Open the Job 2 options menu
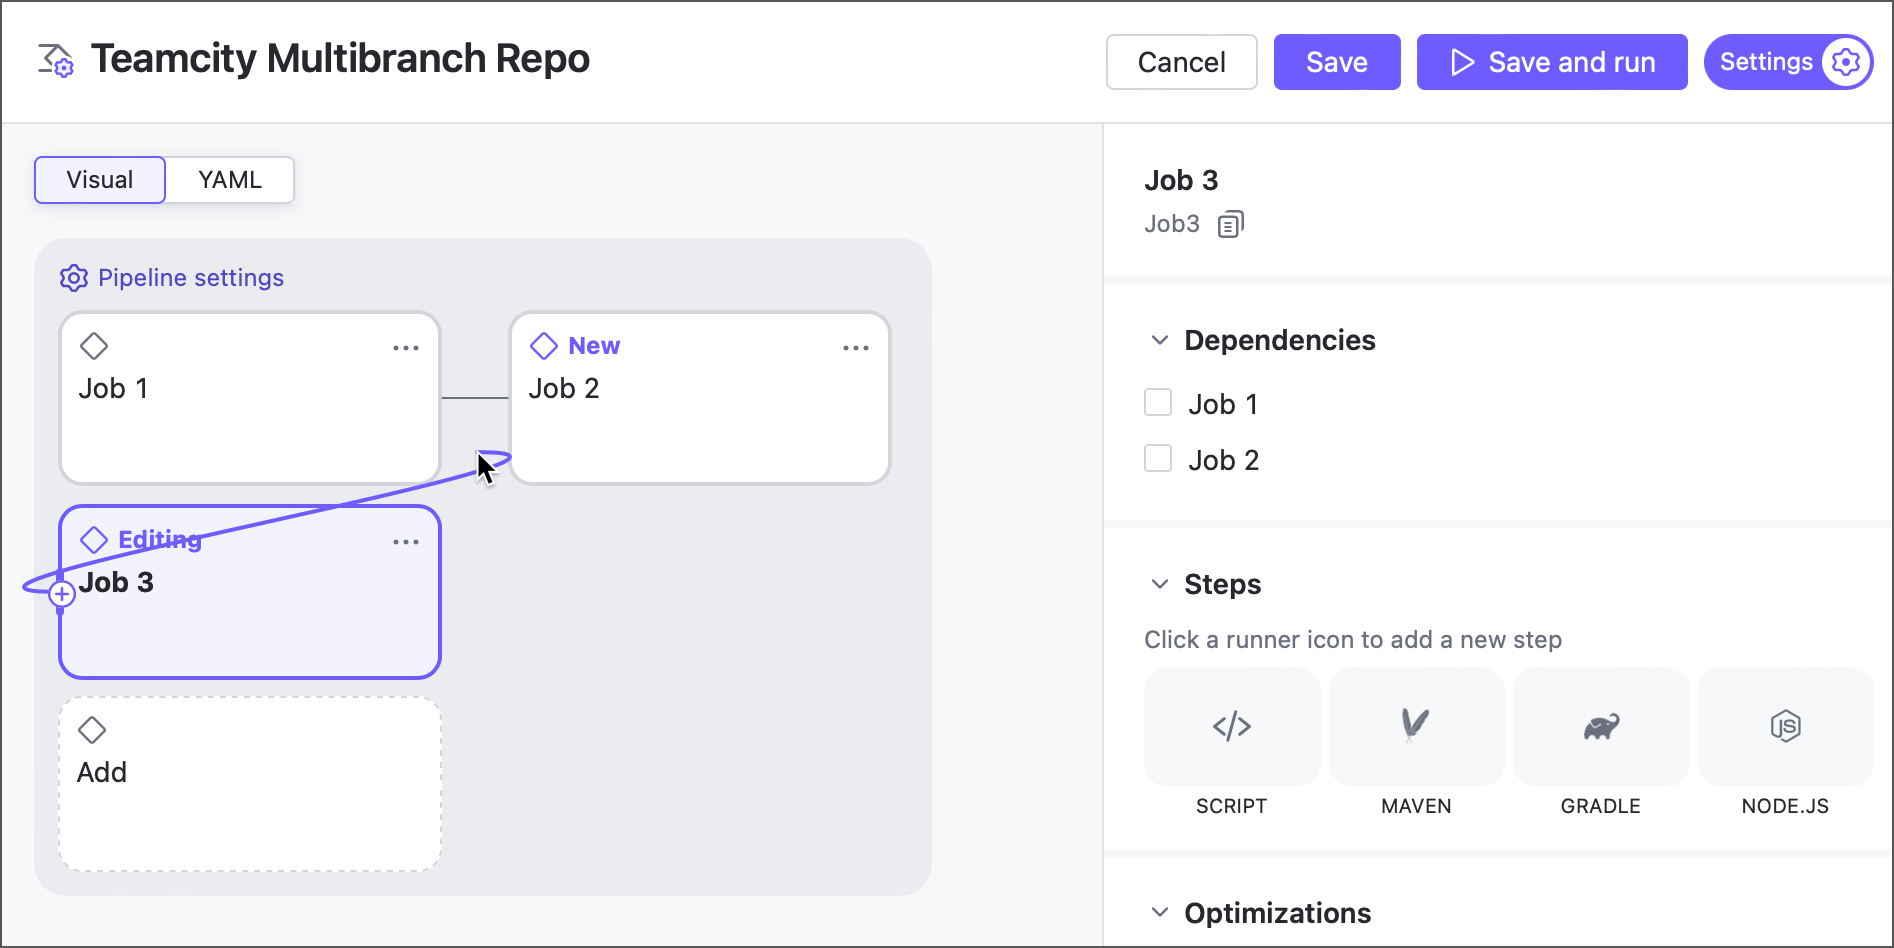 click(x=856, y=347)
